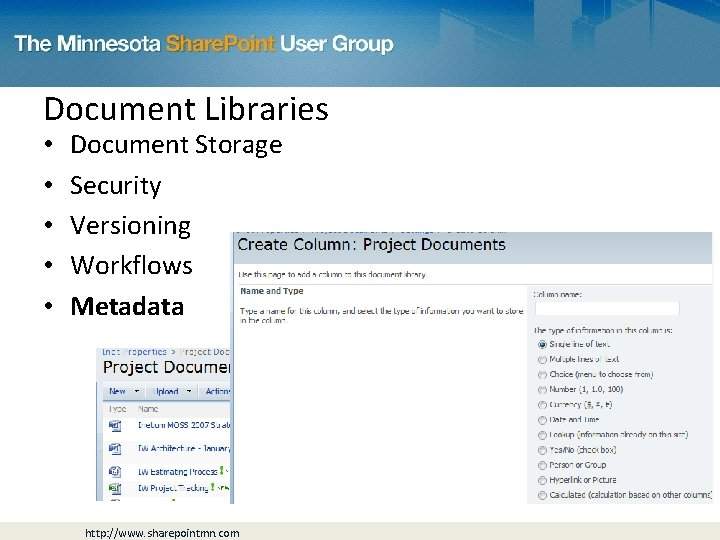The image size is (720, 540).
Task: Click the Minnesota SharePoint User Group banner title
Action: click(x=204, y=44)
